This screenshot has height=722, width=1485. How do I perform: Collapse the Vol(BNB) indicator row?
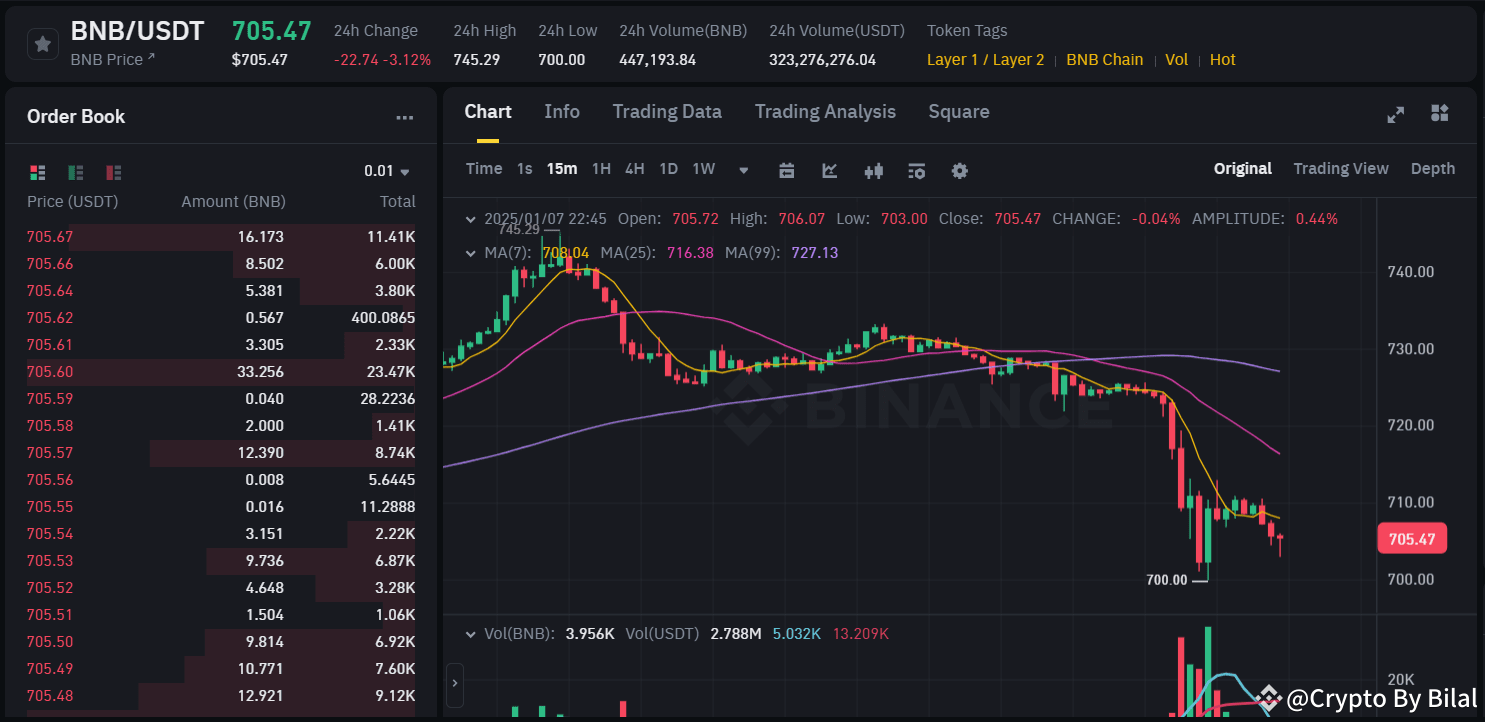pyautogui.click(x=472, y=634)
